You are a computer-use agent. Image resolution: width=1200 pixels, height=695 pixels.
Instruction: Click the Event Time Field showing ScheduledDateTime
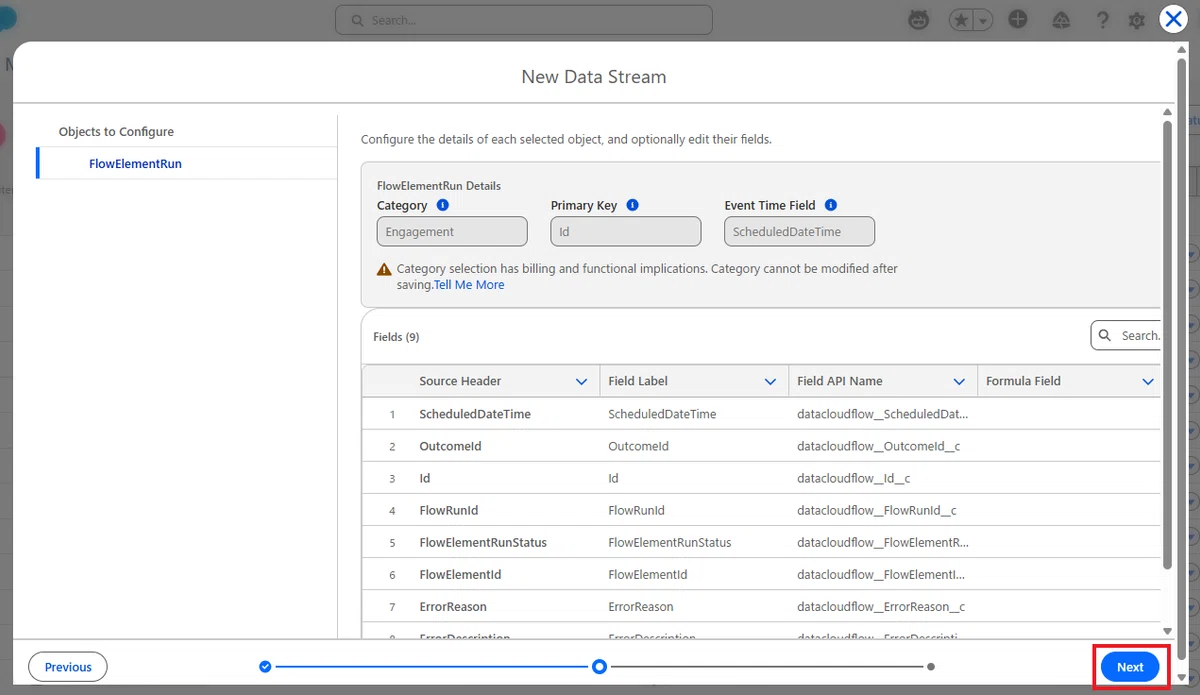tap(800, 231)
